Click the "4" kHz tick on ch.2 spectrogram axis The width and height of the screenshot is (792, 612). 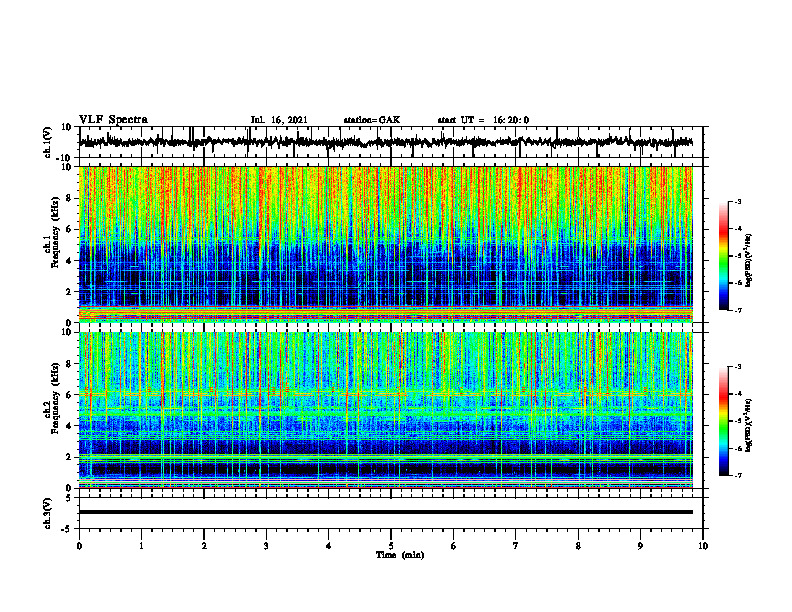coord(69,426)
